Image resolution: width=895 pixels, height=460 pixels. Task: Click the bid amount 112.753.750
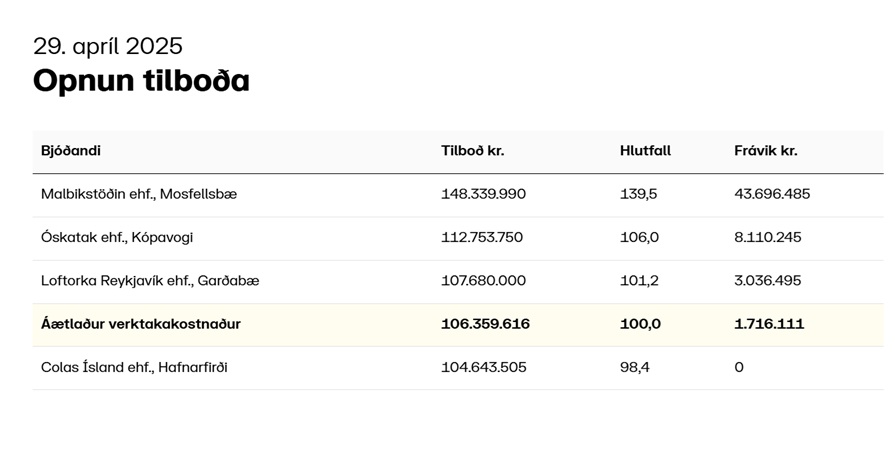482,237
